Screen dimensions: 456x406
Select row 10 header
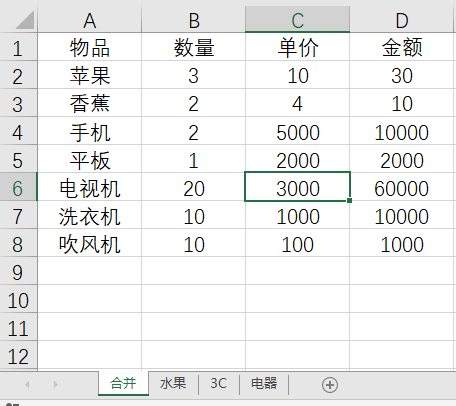(x=18, y=299)
